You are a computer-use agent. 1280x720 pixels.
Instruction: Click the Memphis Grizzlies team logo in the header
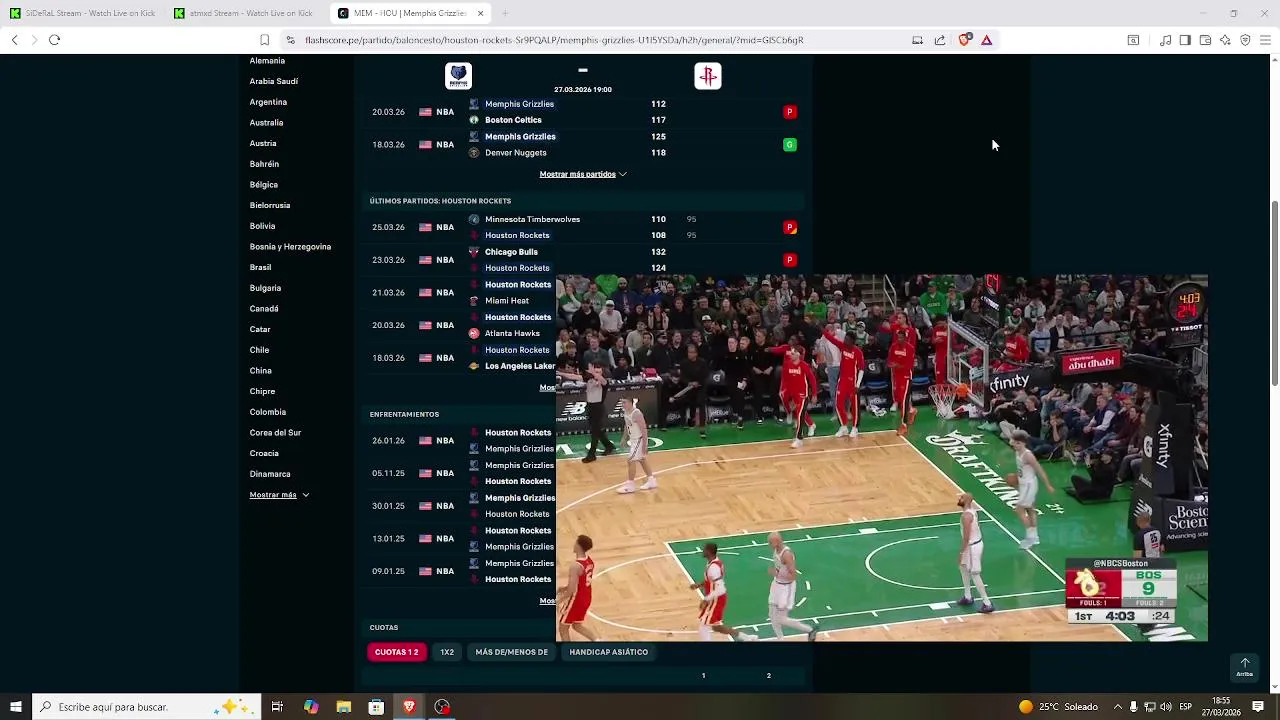pos(458,76)
